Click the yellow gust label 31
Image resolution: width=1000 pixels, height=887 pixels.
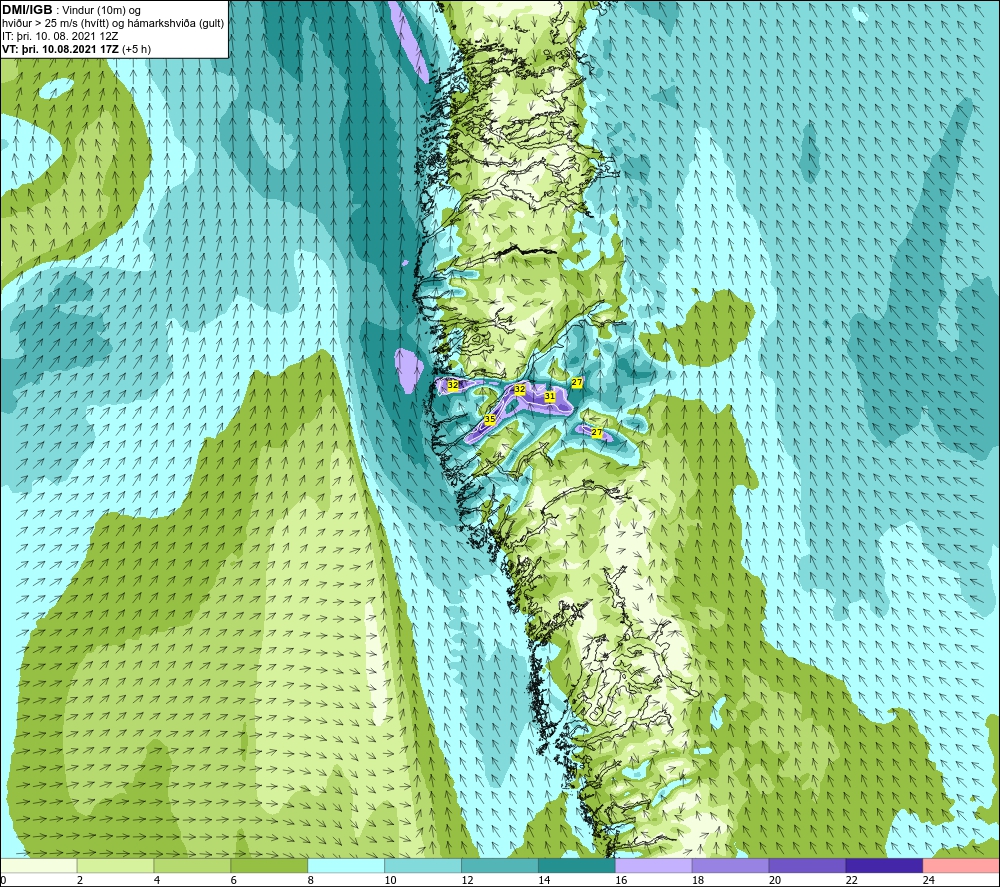point(549,396)
